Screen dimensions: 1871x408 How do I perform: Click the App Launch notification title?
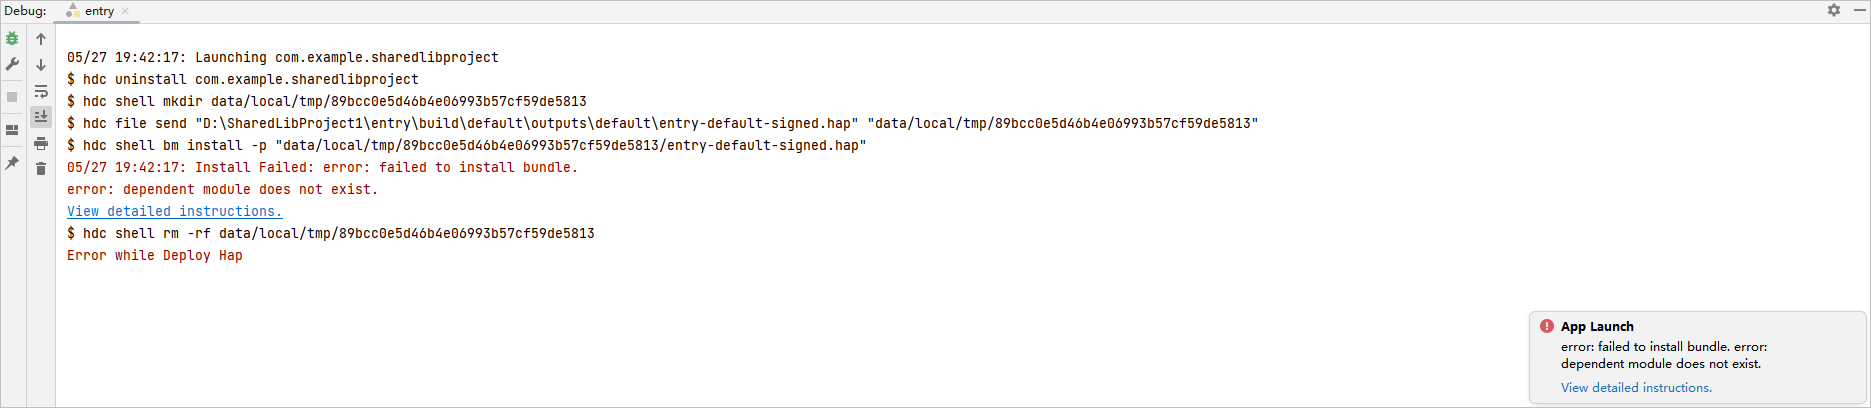coord(1597,326)
